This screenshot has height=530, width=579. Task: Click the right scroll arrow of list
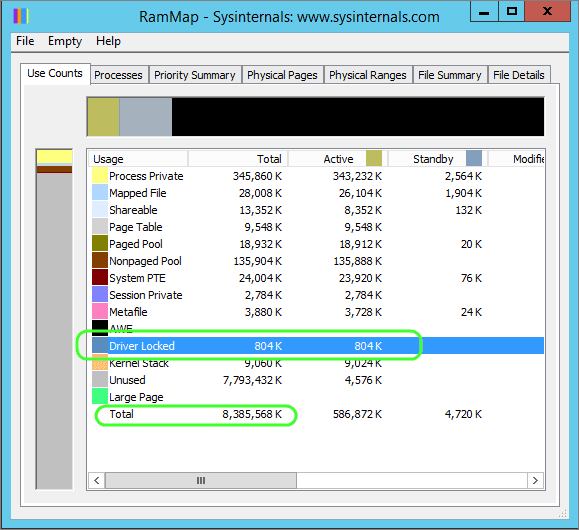(x=535, y=480)
